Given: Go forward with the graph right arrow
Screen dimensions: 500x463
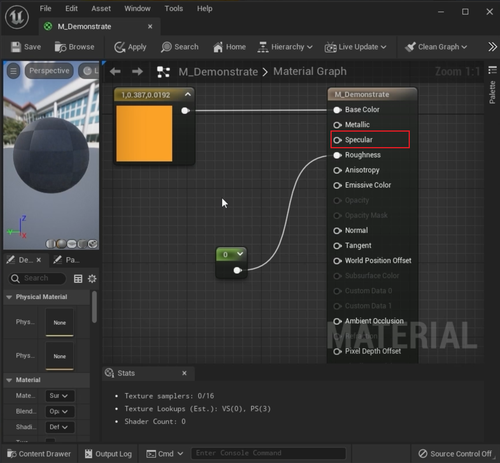Looking at the screenshot, I should 137,71.
